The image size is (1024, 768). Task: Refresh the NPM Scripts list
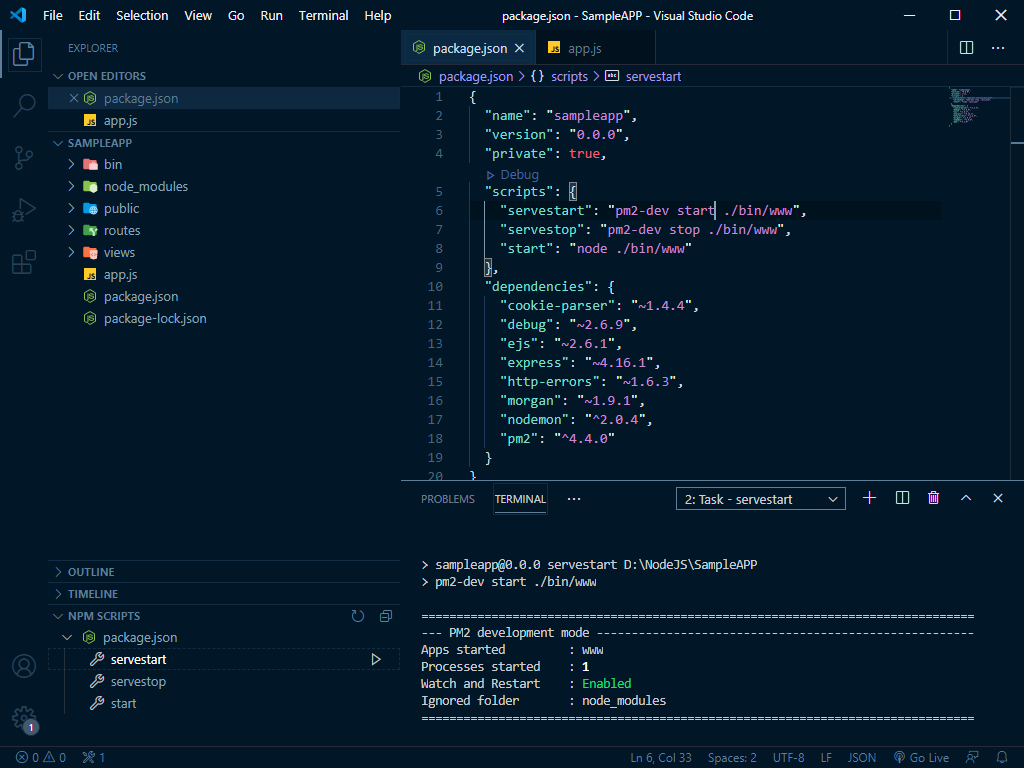point(357,616)
